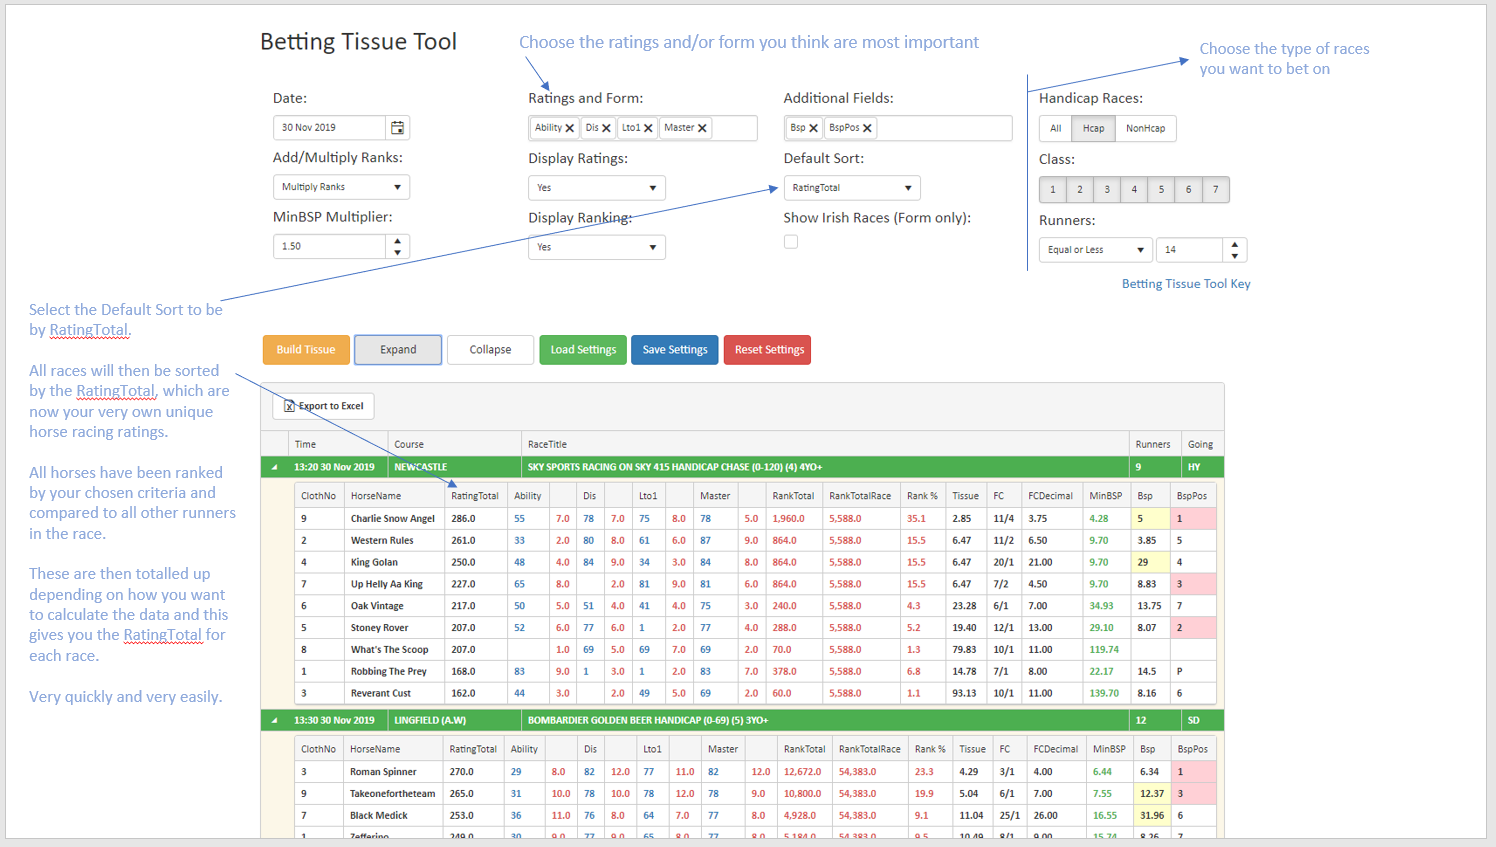Open the Betting Tissue Tool Key link
The image size is (1496, 847).
click(x=1186, y=283)
